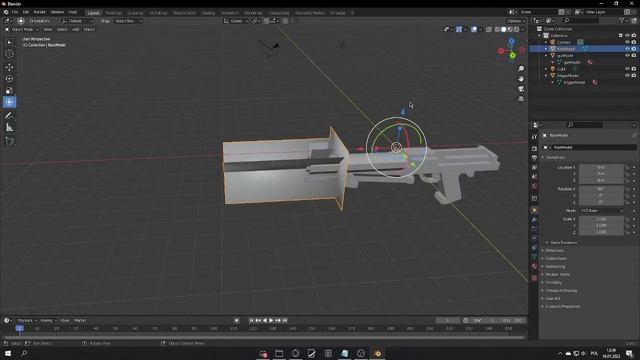Open the viewport Add menu
Viewport: 640px width, 360px height.
76,29
